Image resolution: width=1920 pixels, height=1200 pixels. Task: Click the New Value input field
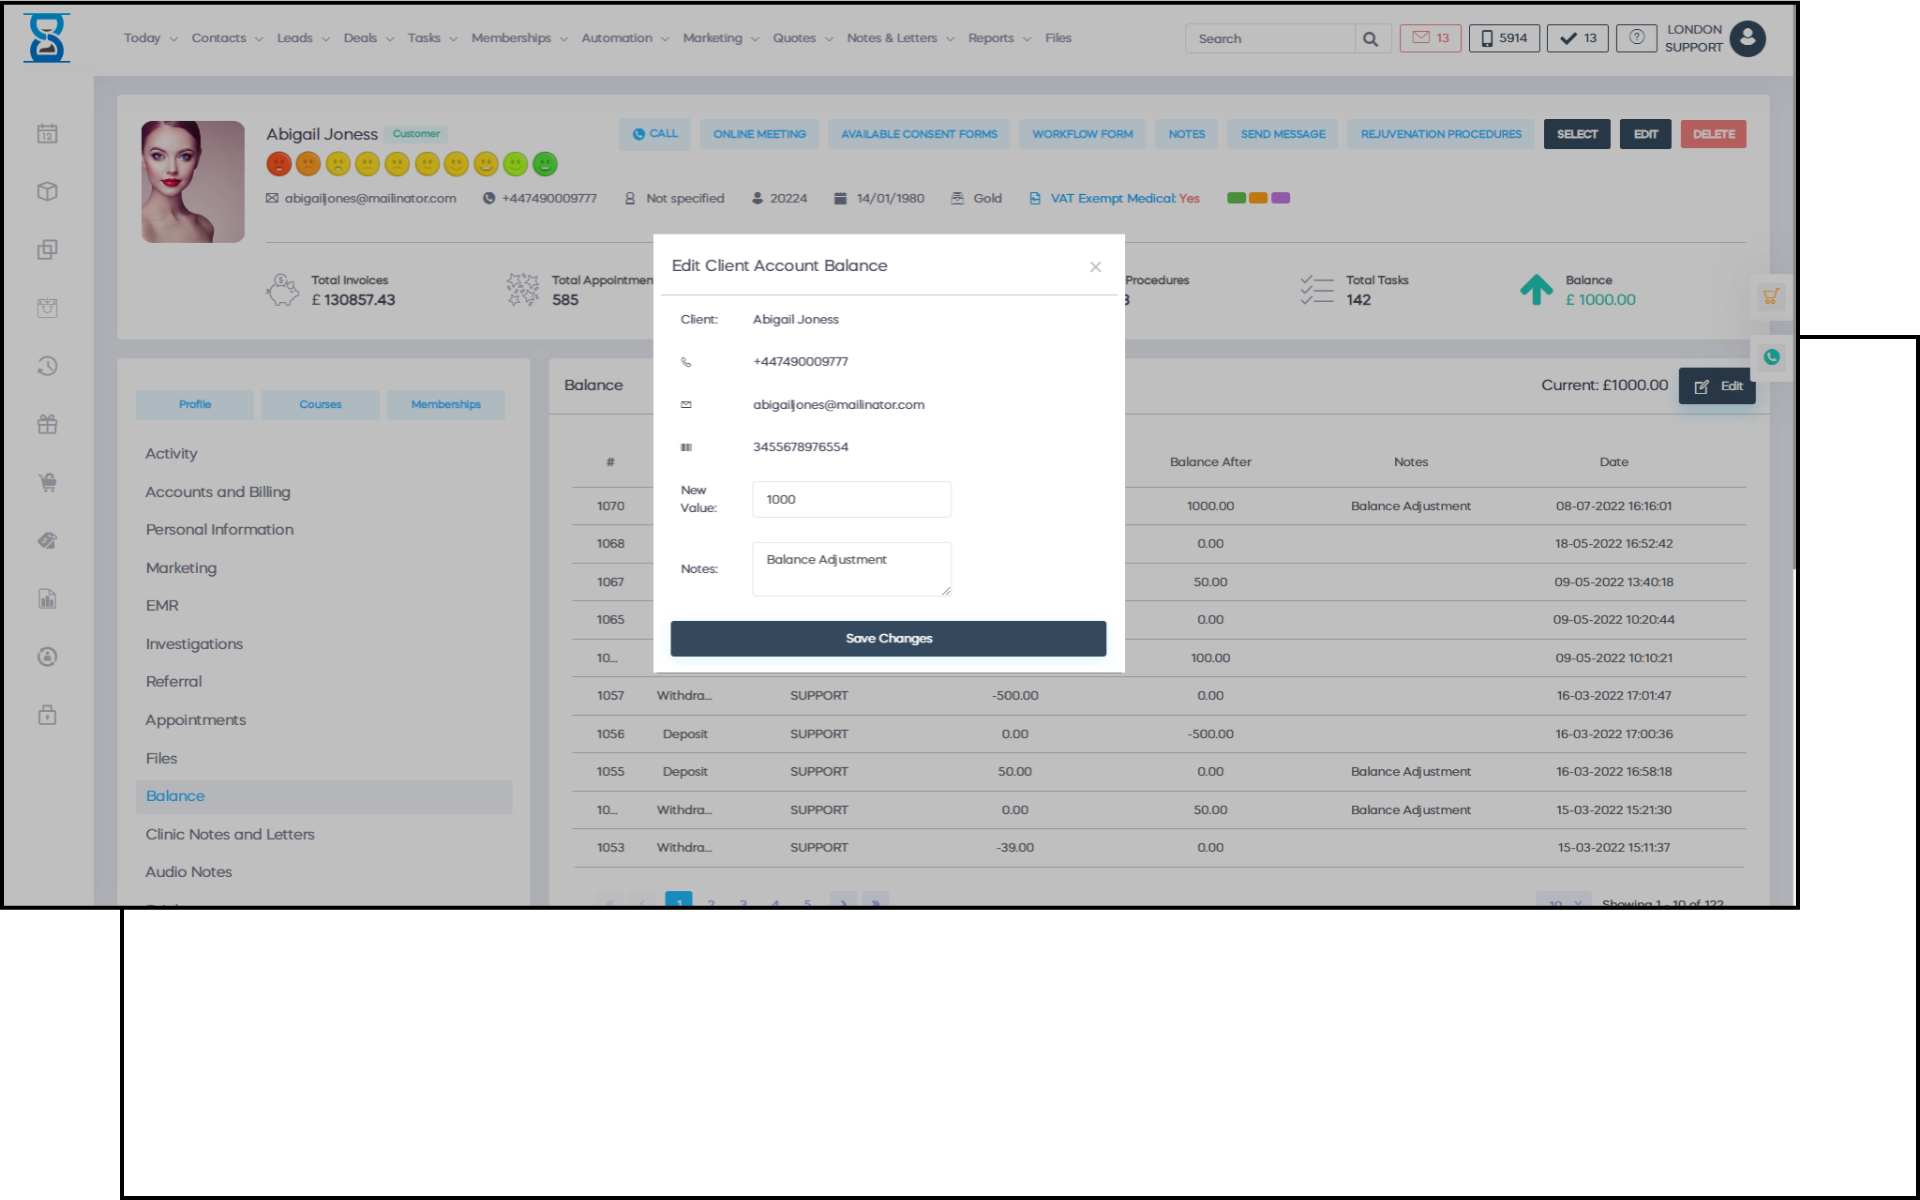click(851, 499)
